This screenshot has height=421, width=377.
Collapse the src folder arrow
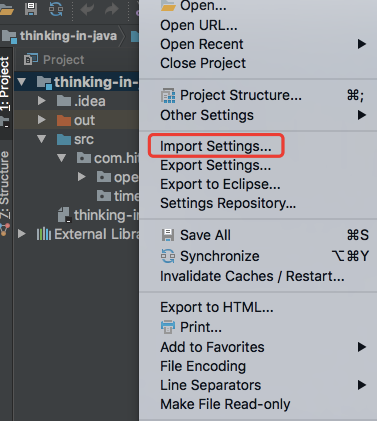click(42, 139)
